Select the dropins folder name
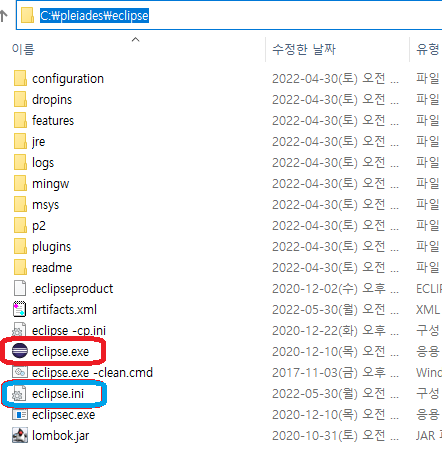 52,100
